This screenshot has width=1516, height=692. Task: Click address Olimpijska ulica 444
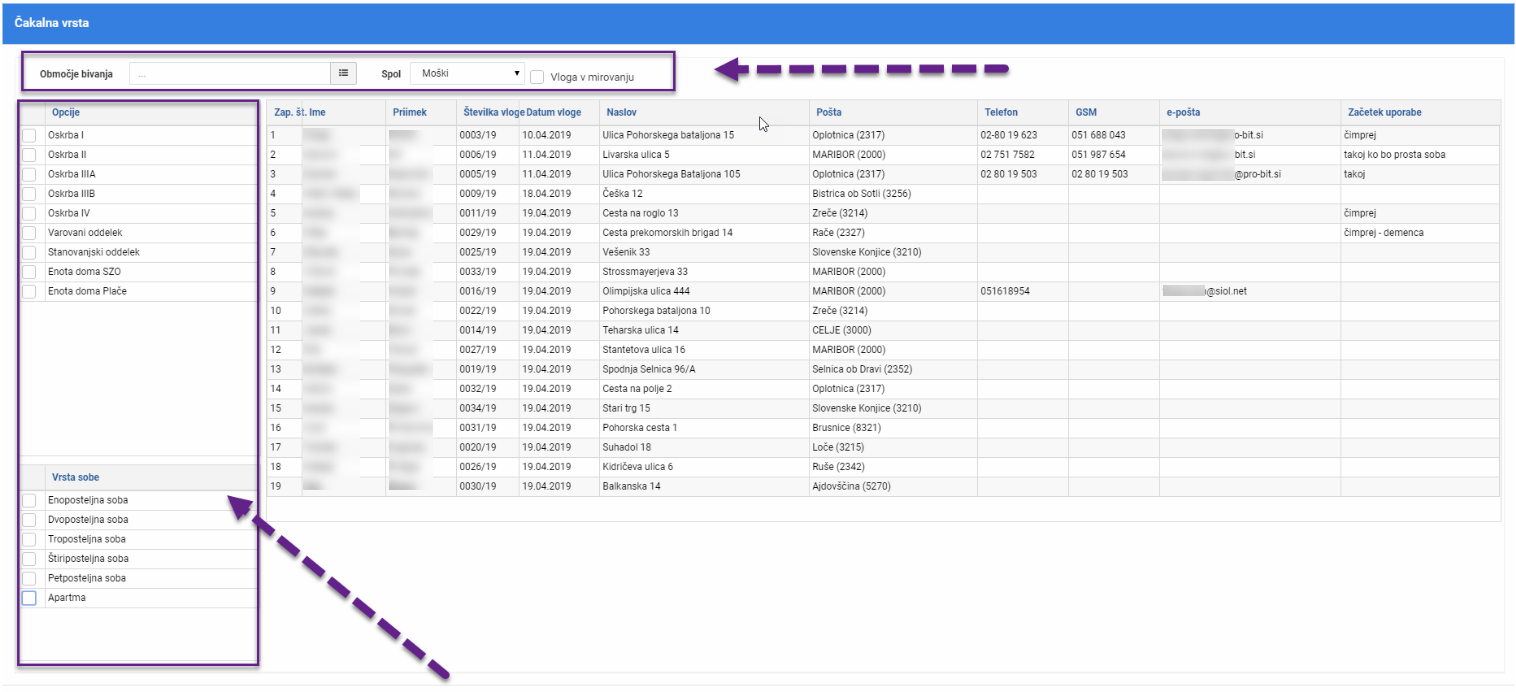648,291
